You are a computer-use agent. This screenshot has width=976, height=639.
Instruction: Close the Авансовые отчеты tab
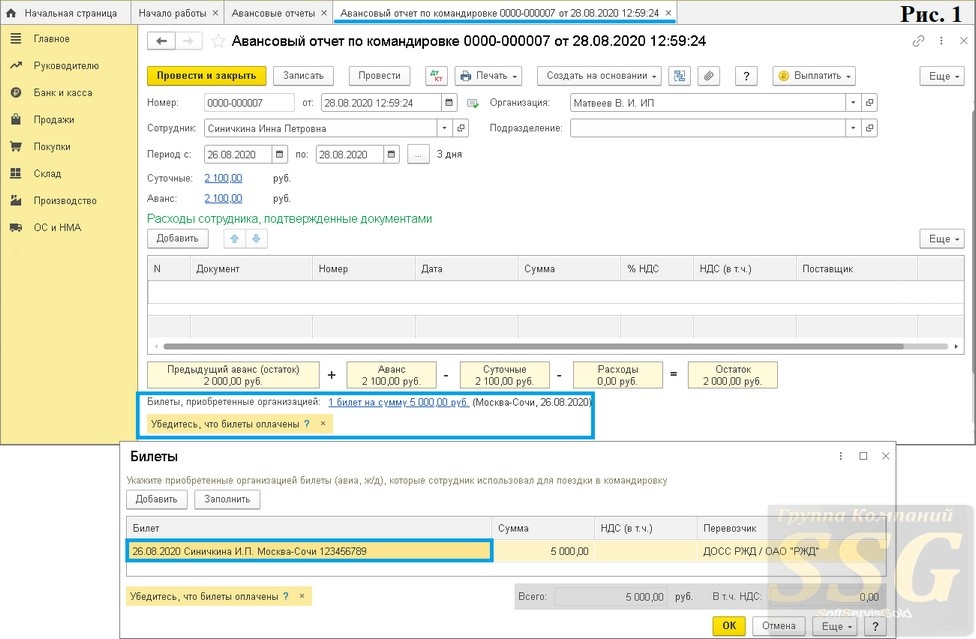(324, 13)
